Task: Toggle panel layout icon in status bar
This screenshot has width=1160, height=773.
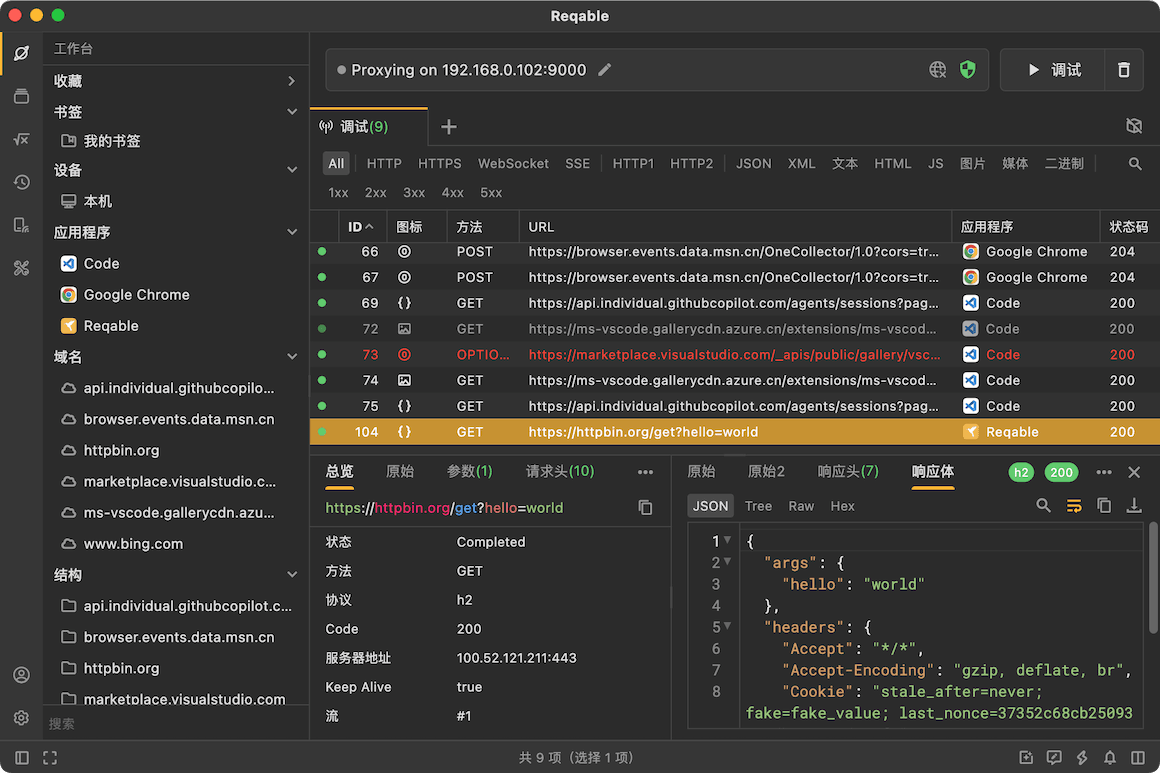Action: pyautogui.click(x=1138, y=757)
